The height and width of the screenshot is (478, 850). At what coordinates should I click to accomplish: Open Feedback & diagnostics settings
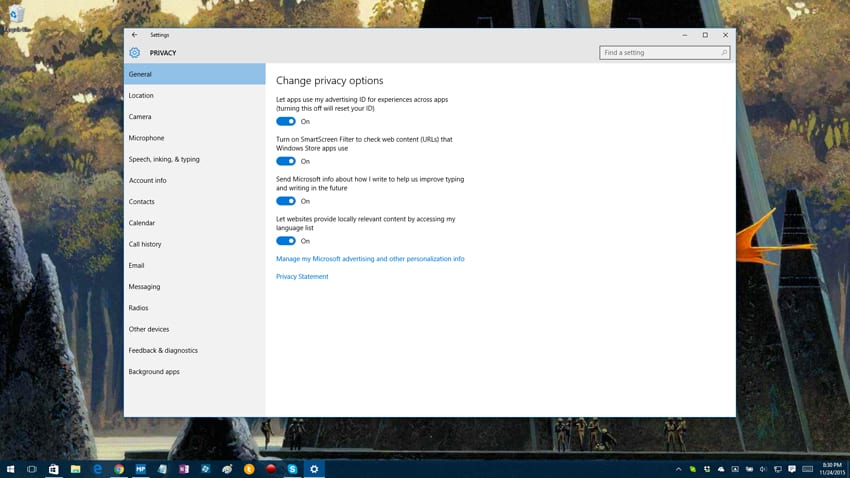tap(195, 350)
